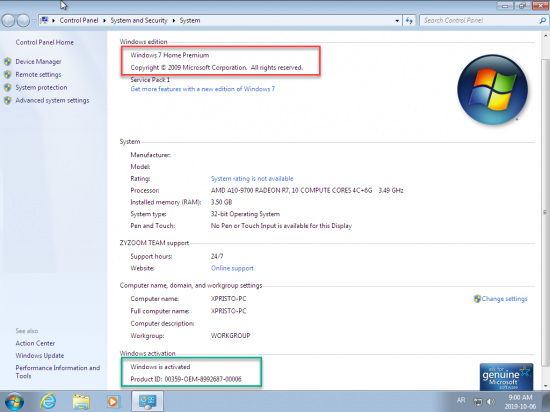This screenshot has width=550, height=412.
Task: Open Device Manager link
Action: 38,62
